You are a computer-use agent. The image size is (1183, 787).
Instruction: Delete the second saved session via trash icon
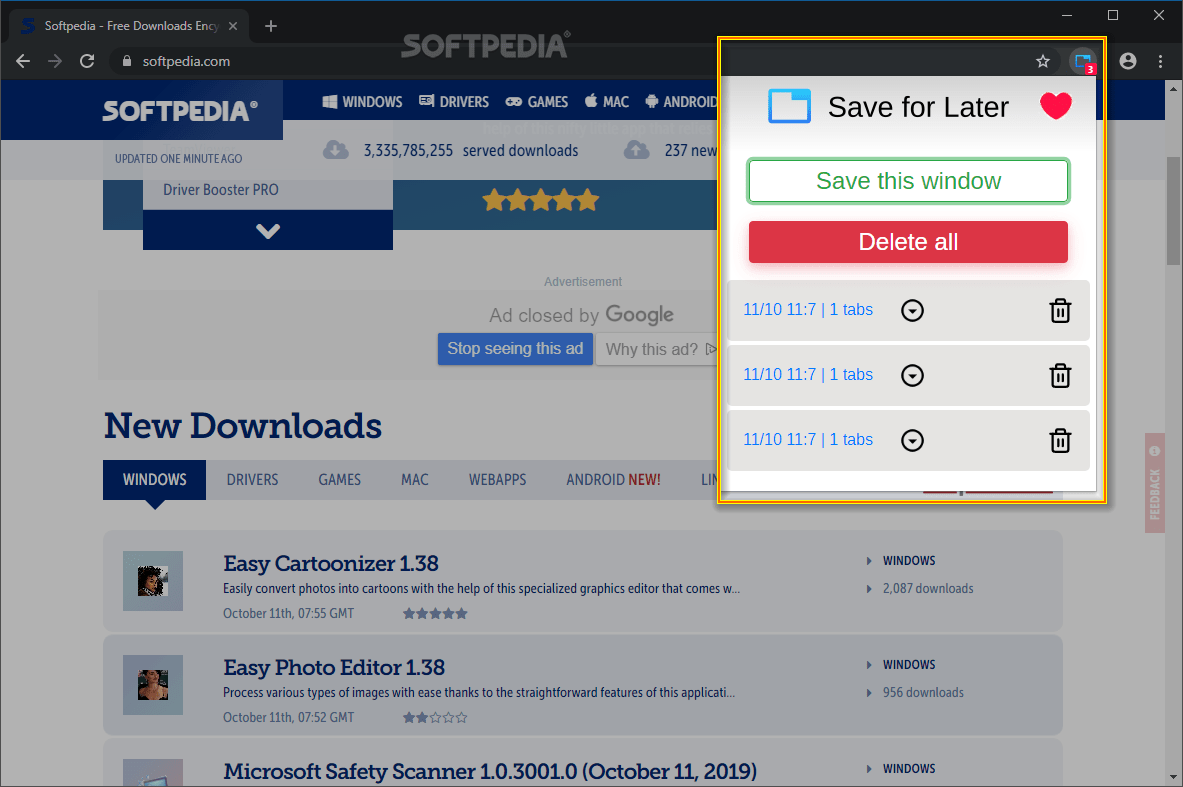point(1060,375)
